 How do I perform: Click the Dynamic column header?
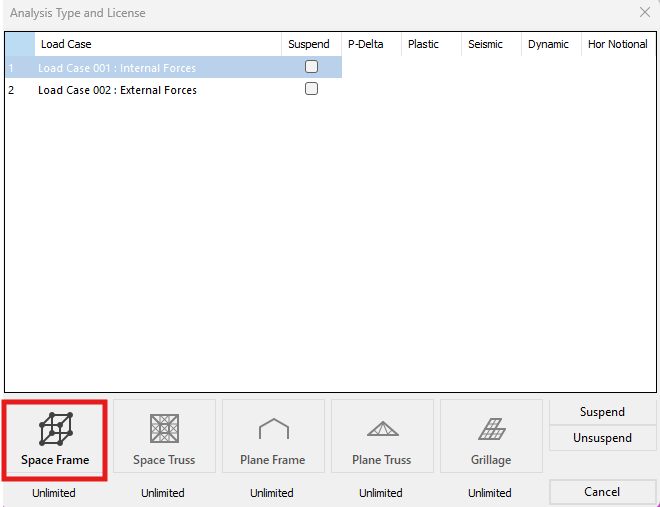coord(550,44)
